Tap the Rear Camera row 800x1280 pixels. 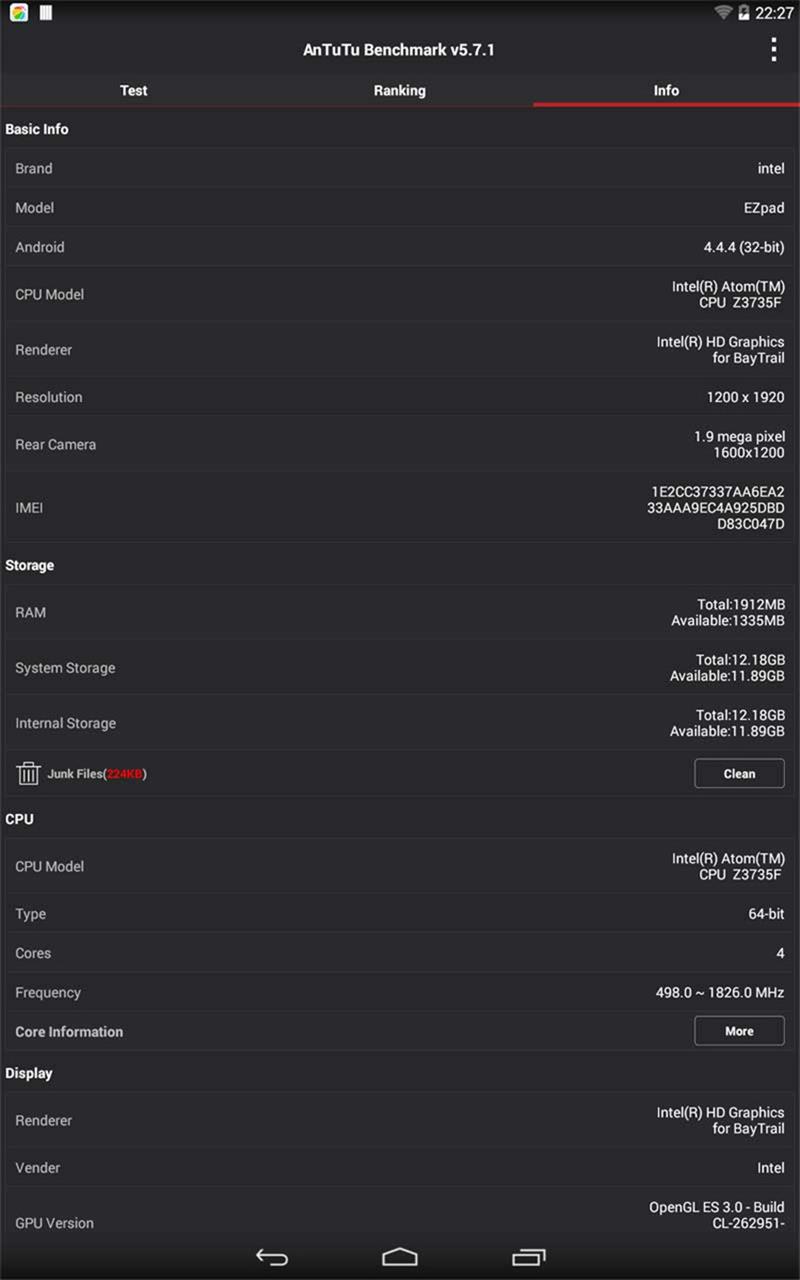[400, 444]
